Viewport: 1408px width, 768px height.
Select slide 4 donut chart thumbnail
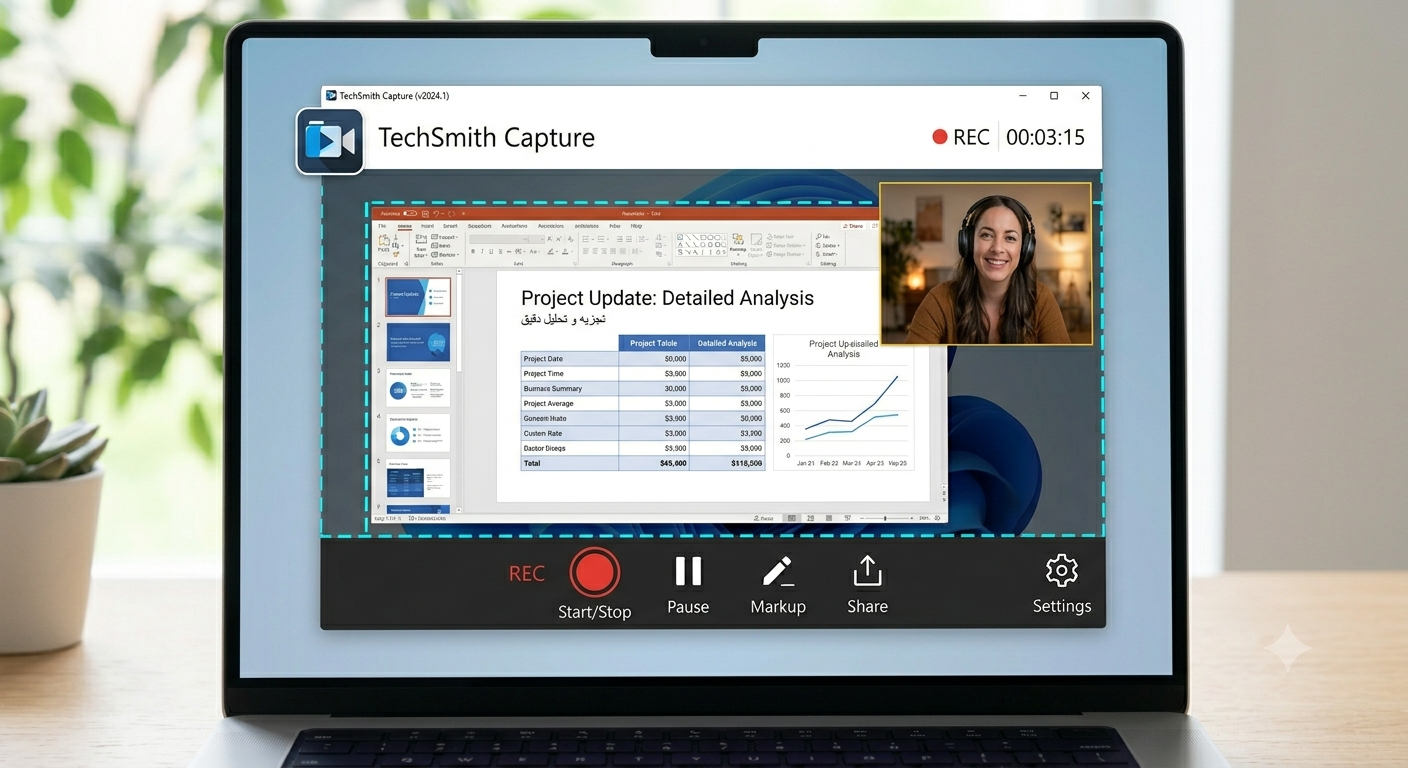coord(418,433)
